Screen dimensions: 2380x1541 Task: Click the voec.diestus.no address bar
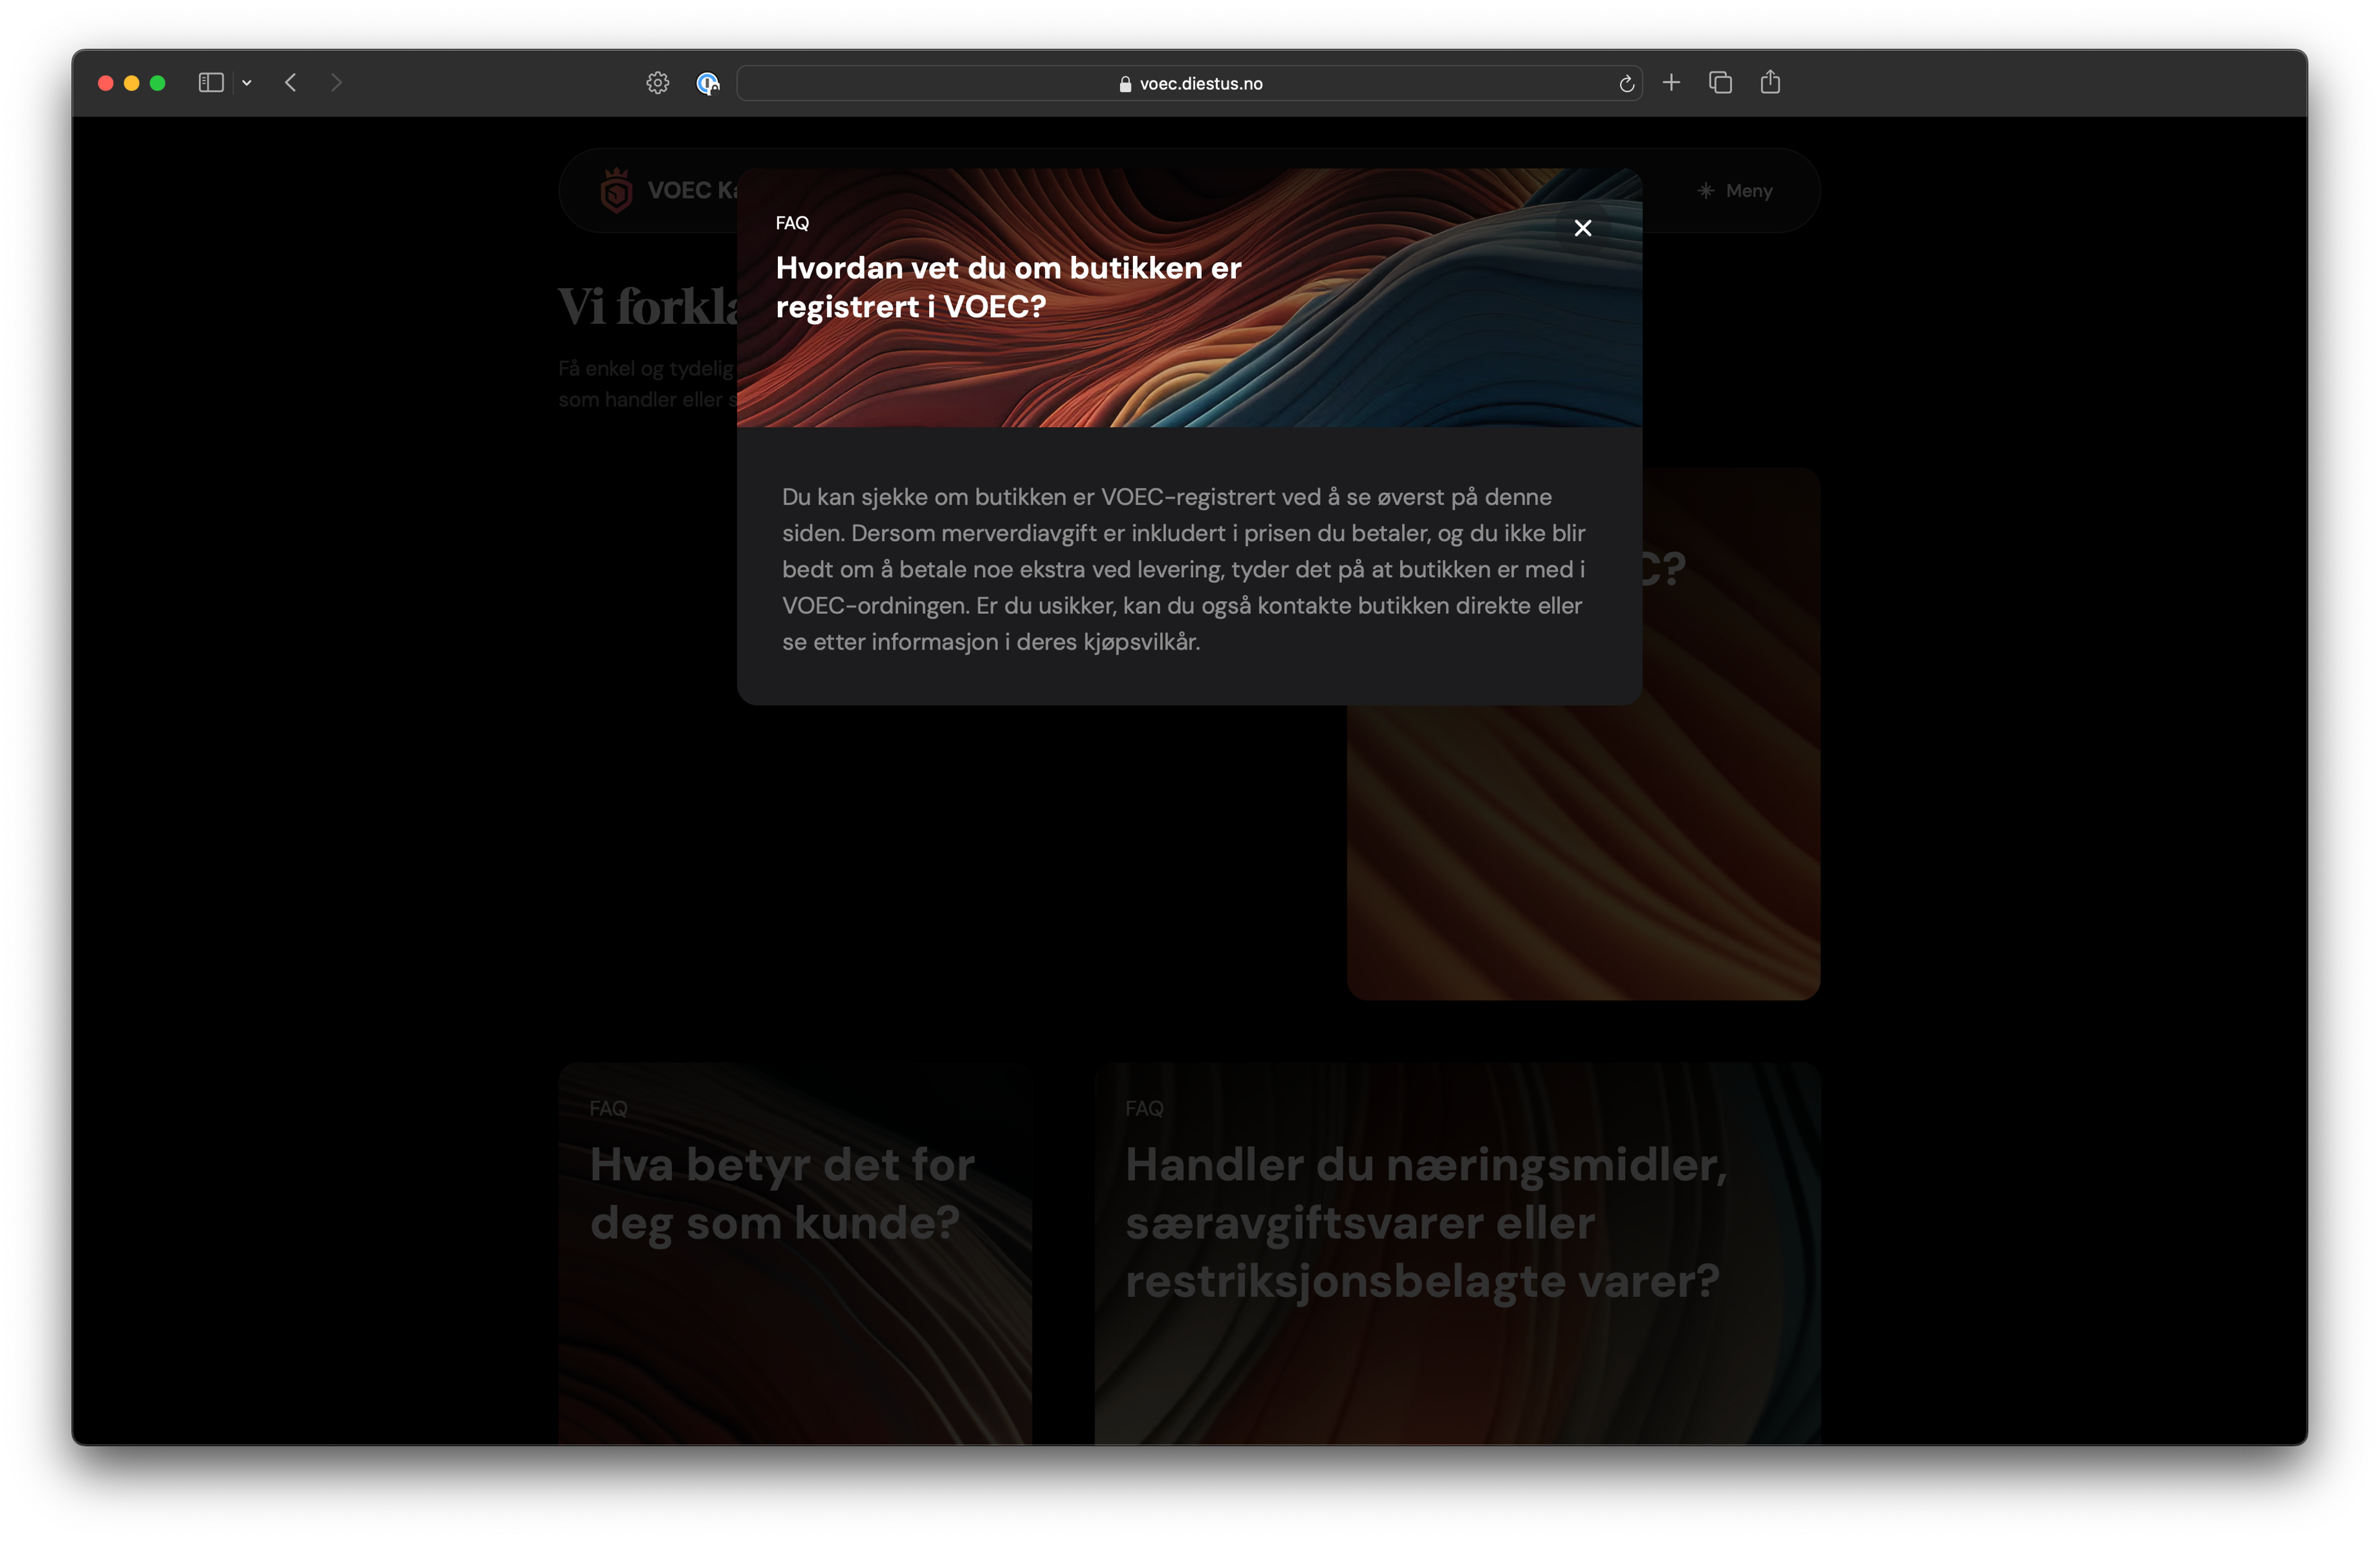[x=1200, y=84]
